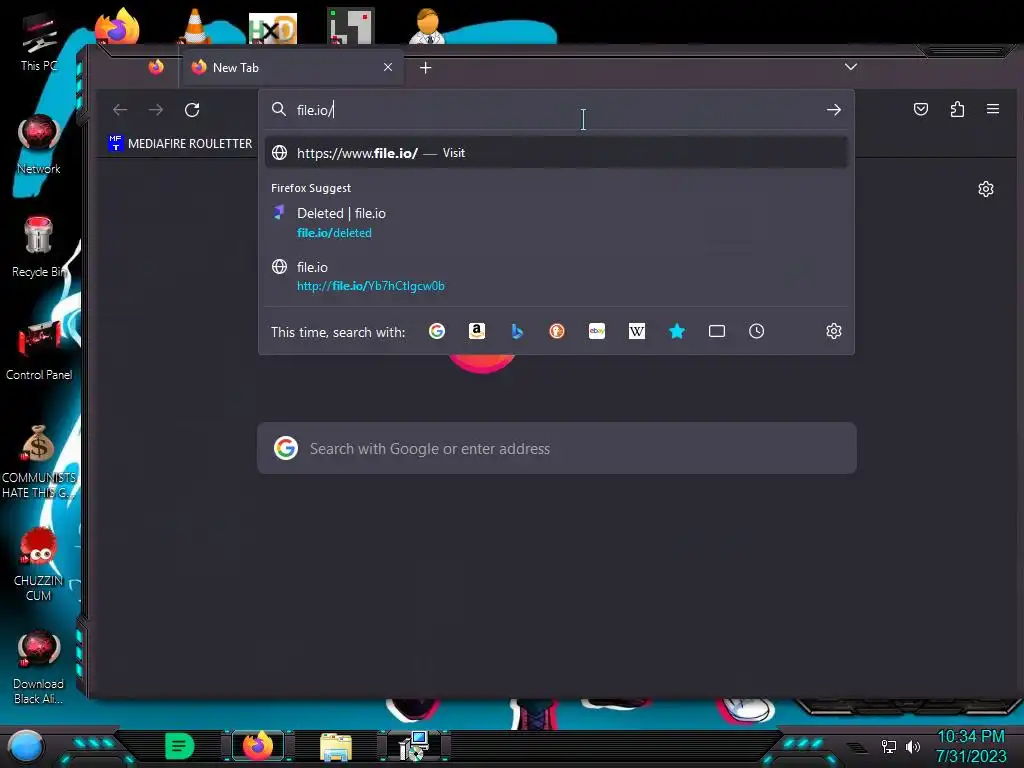Search this time with Bing
The width and height of the screenshot is (1024, 768).
click(x=517, y=331)
